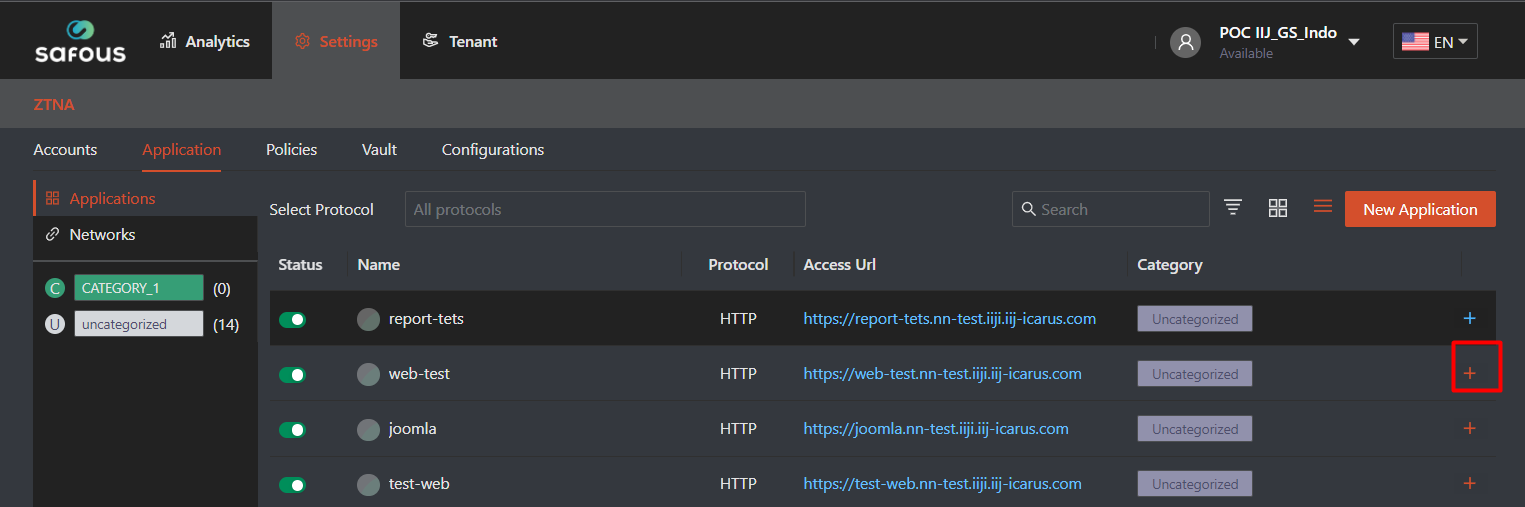Click the Safous logo
Image resolution: width=1525 pixels, height=507 pixels.
(x=80, y=41)
